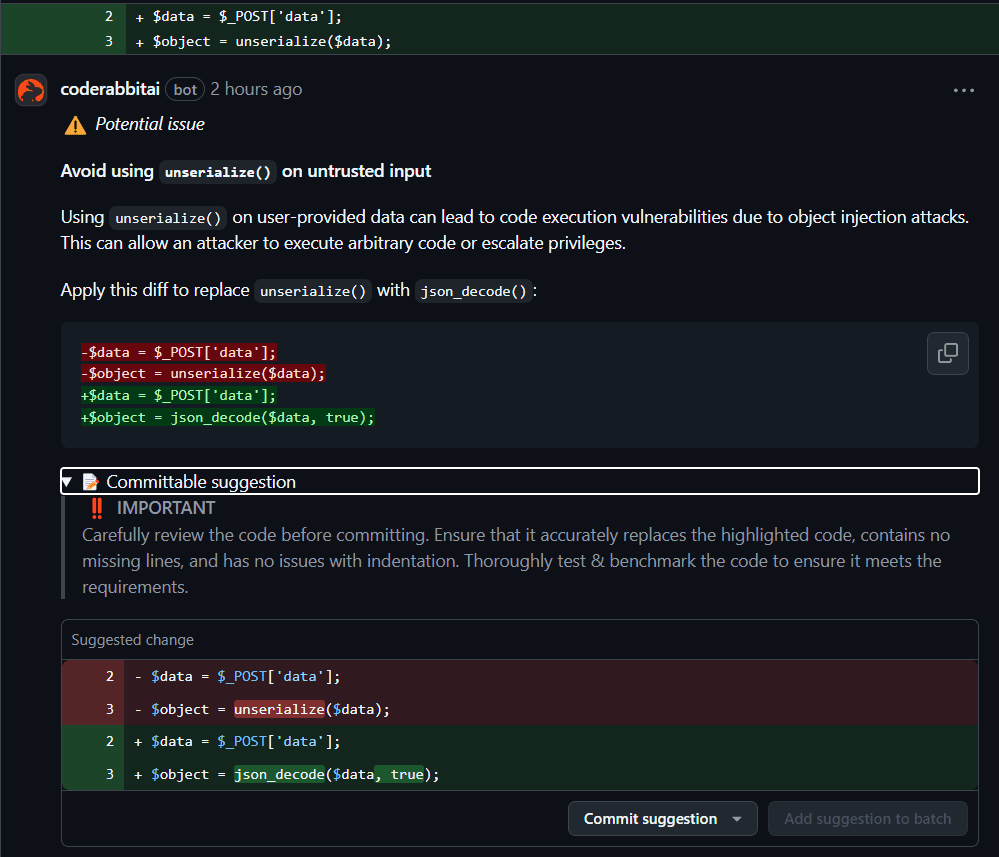The height and width of the screenshot is (857, 999).
Task: Click the json_decode() inline code tag
Action: pos(472,291)
